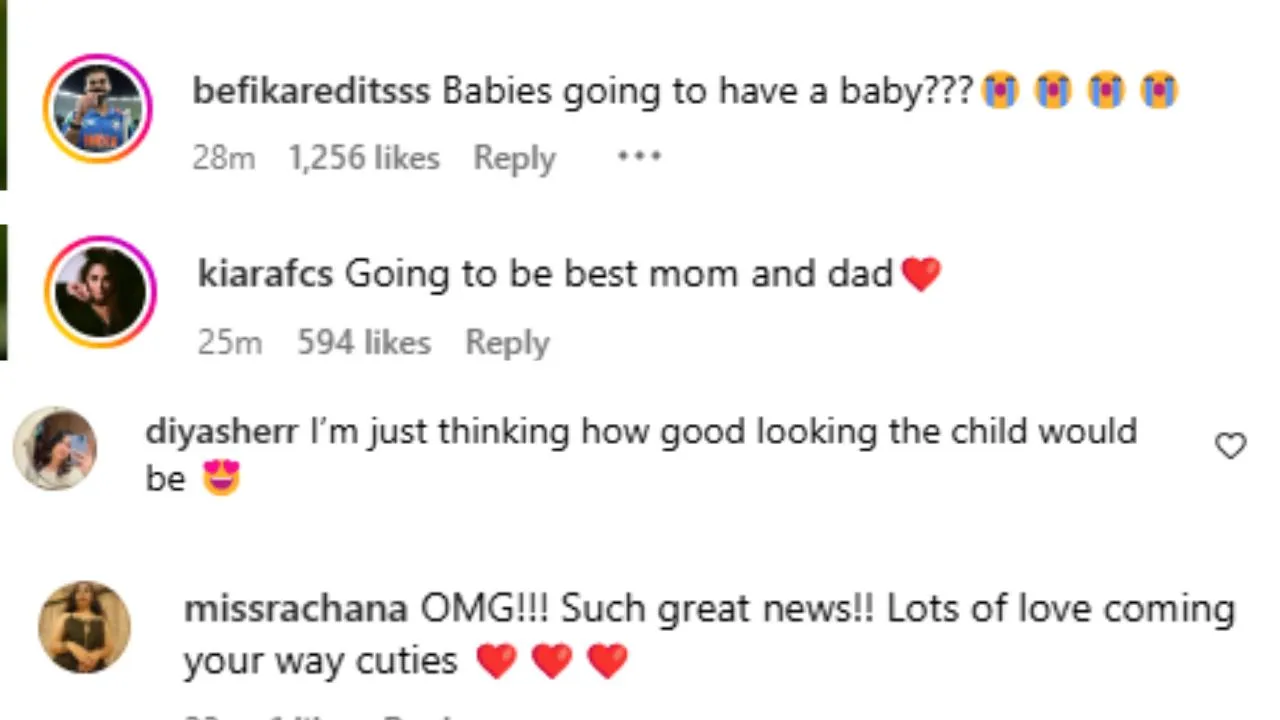Image resolution: width=1280 pixels, height=720 pixels.
Task: Click the diyasherr username
Action: 222,432
